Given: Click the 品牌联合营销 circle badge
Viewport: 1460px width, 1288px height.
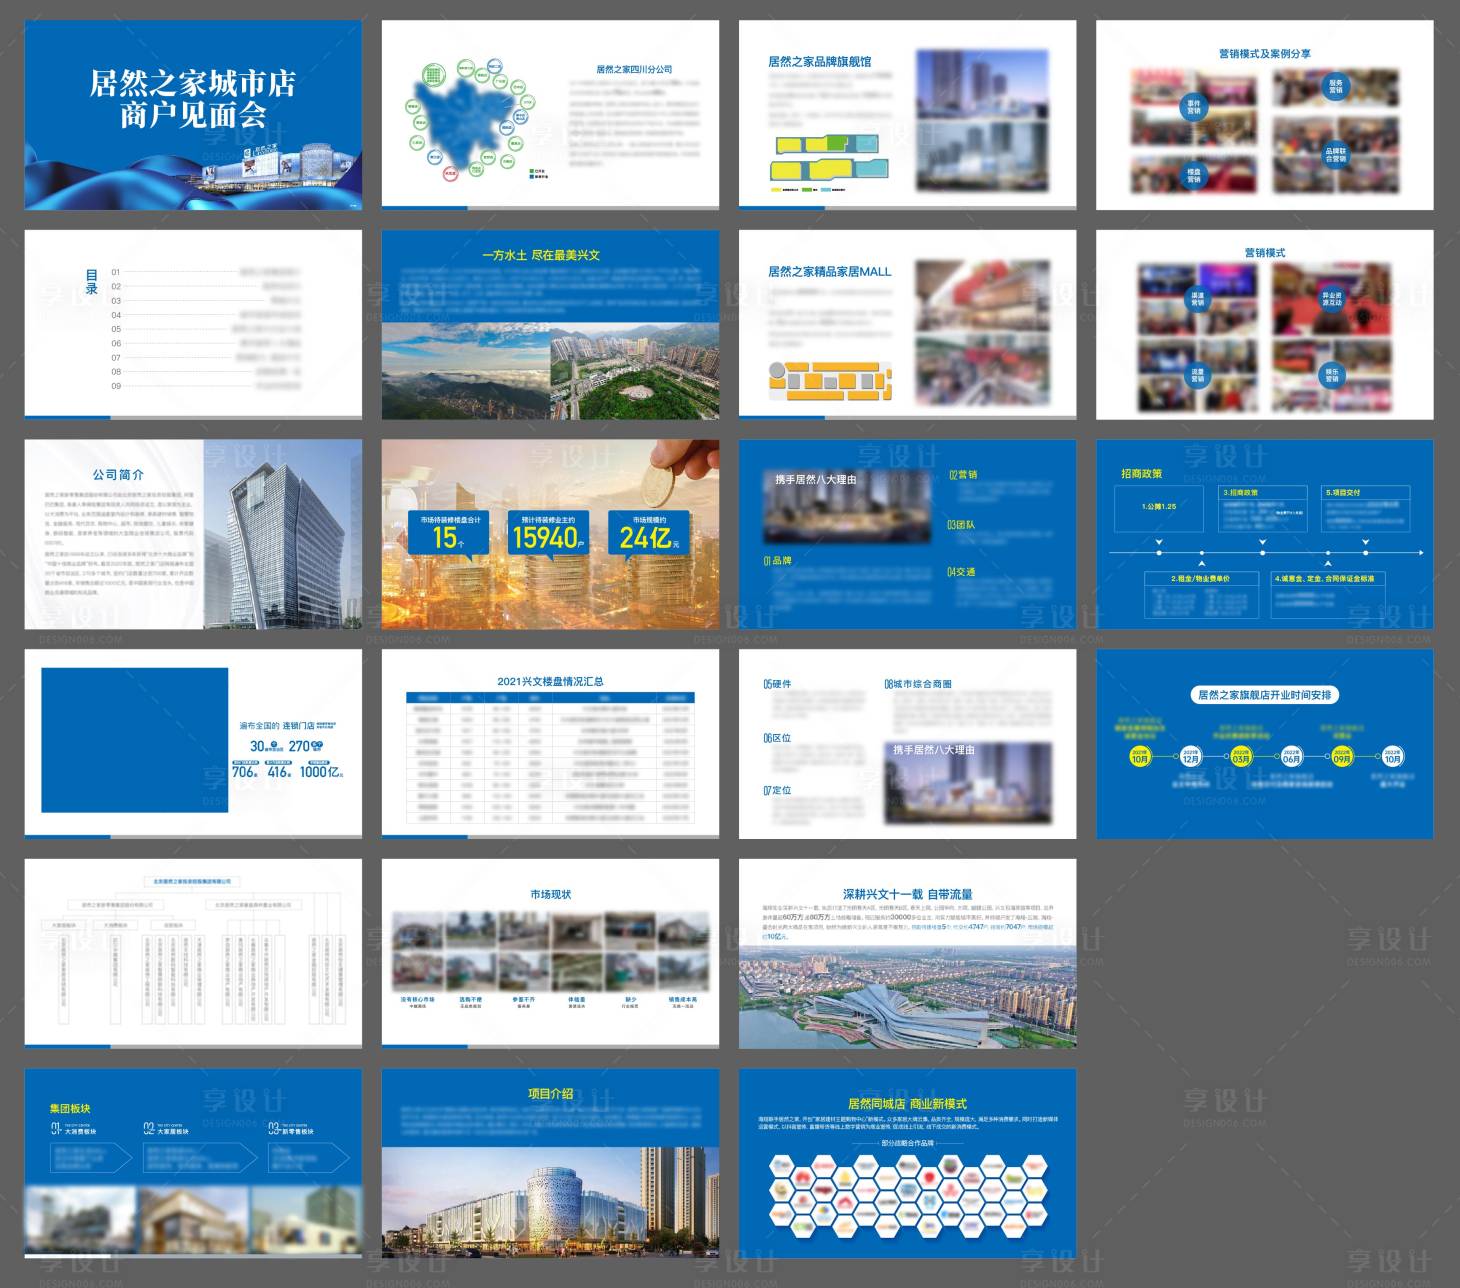Looking at the screenshot, I should [x=1335, y=155].
